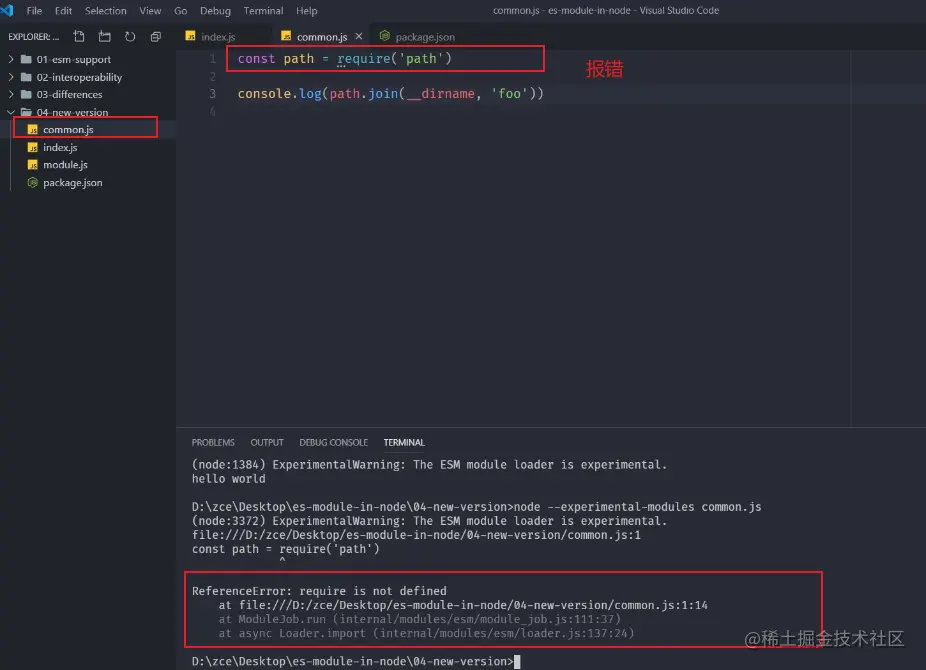Switch to the OUTPUT panel tab
Image resolution: width=926 pixels, height=670 pixels.
[x=267, y=442]
